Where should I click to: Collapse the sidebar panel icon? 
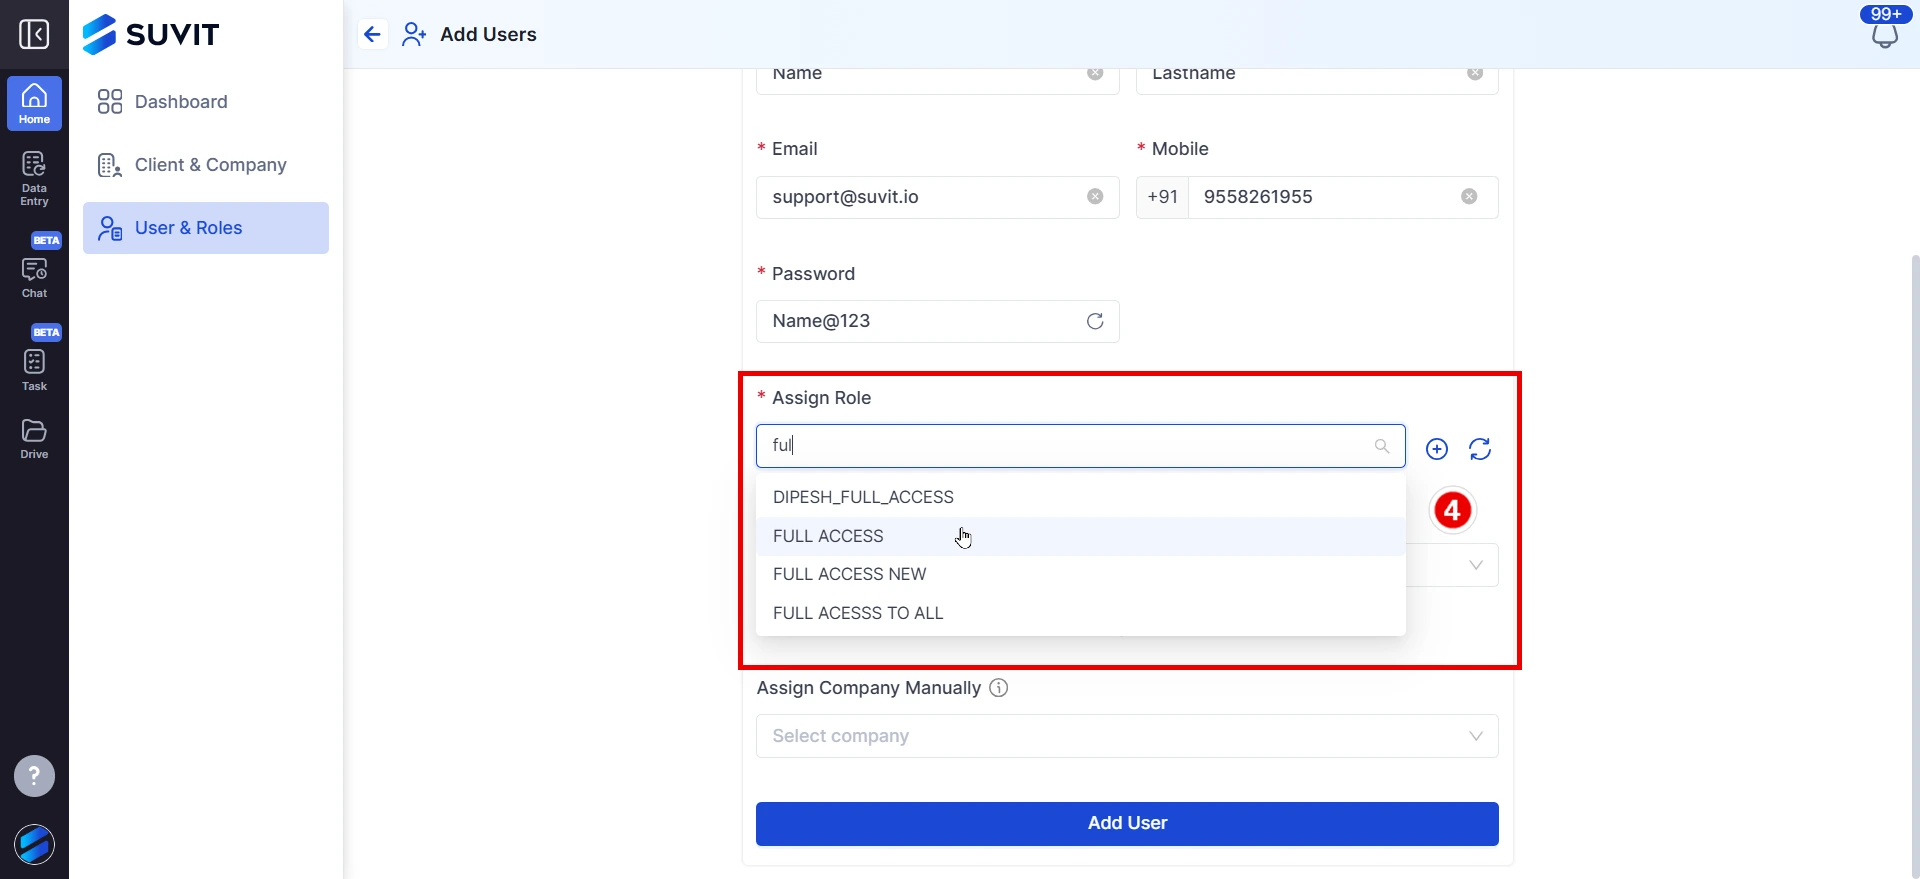(x=34, y=34)
